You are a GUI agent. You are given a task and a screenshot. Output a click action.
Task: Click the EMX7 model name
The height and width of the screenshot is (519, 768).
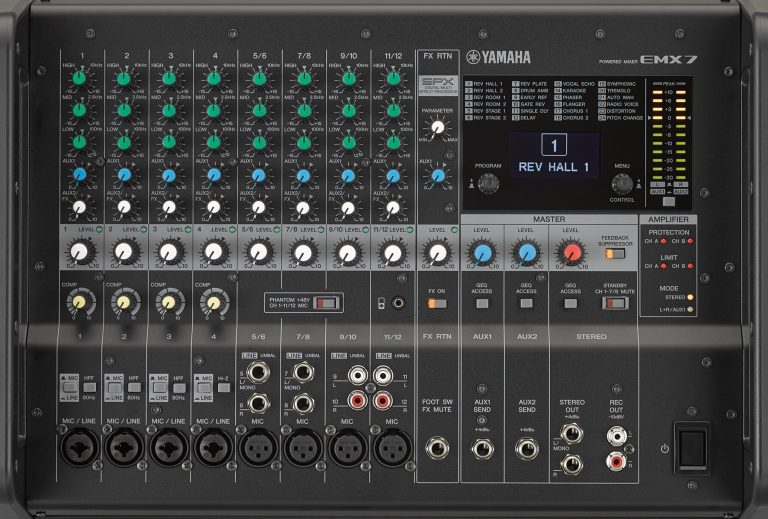point(668,60)
